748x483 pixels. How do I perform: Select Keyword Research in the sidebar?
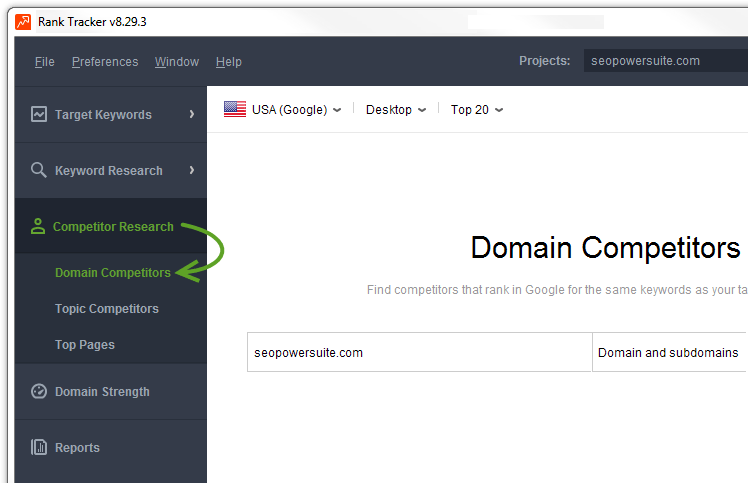coord(111,170)
